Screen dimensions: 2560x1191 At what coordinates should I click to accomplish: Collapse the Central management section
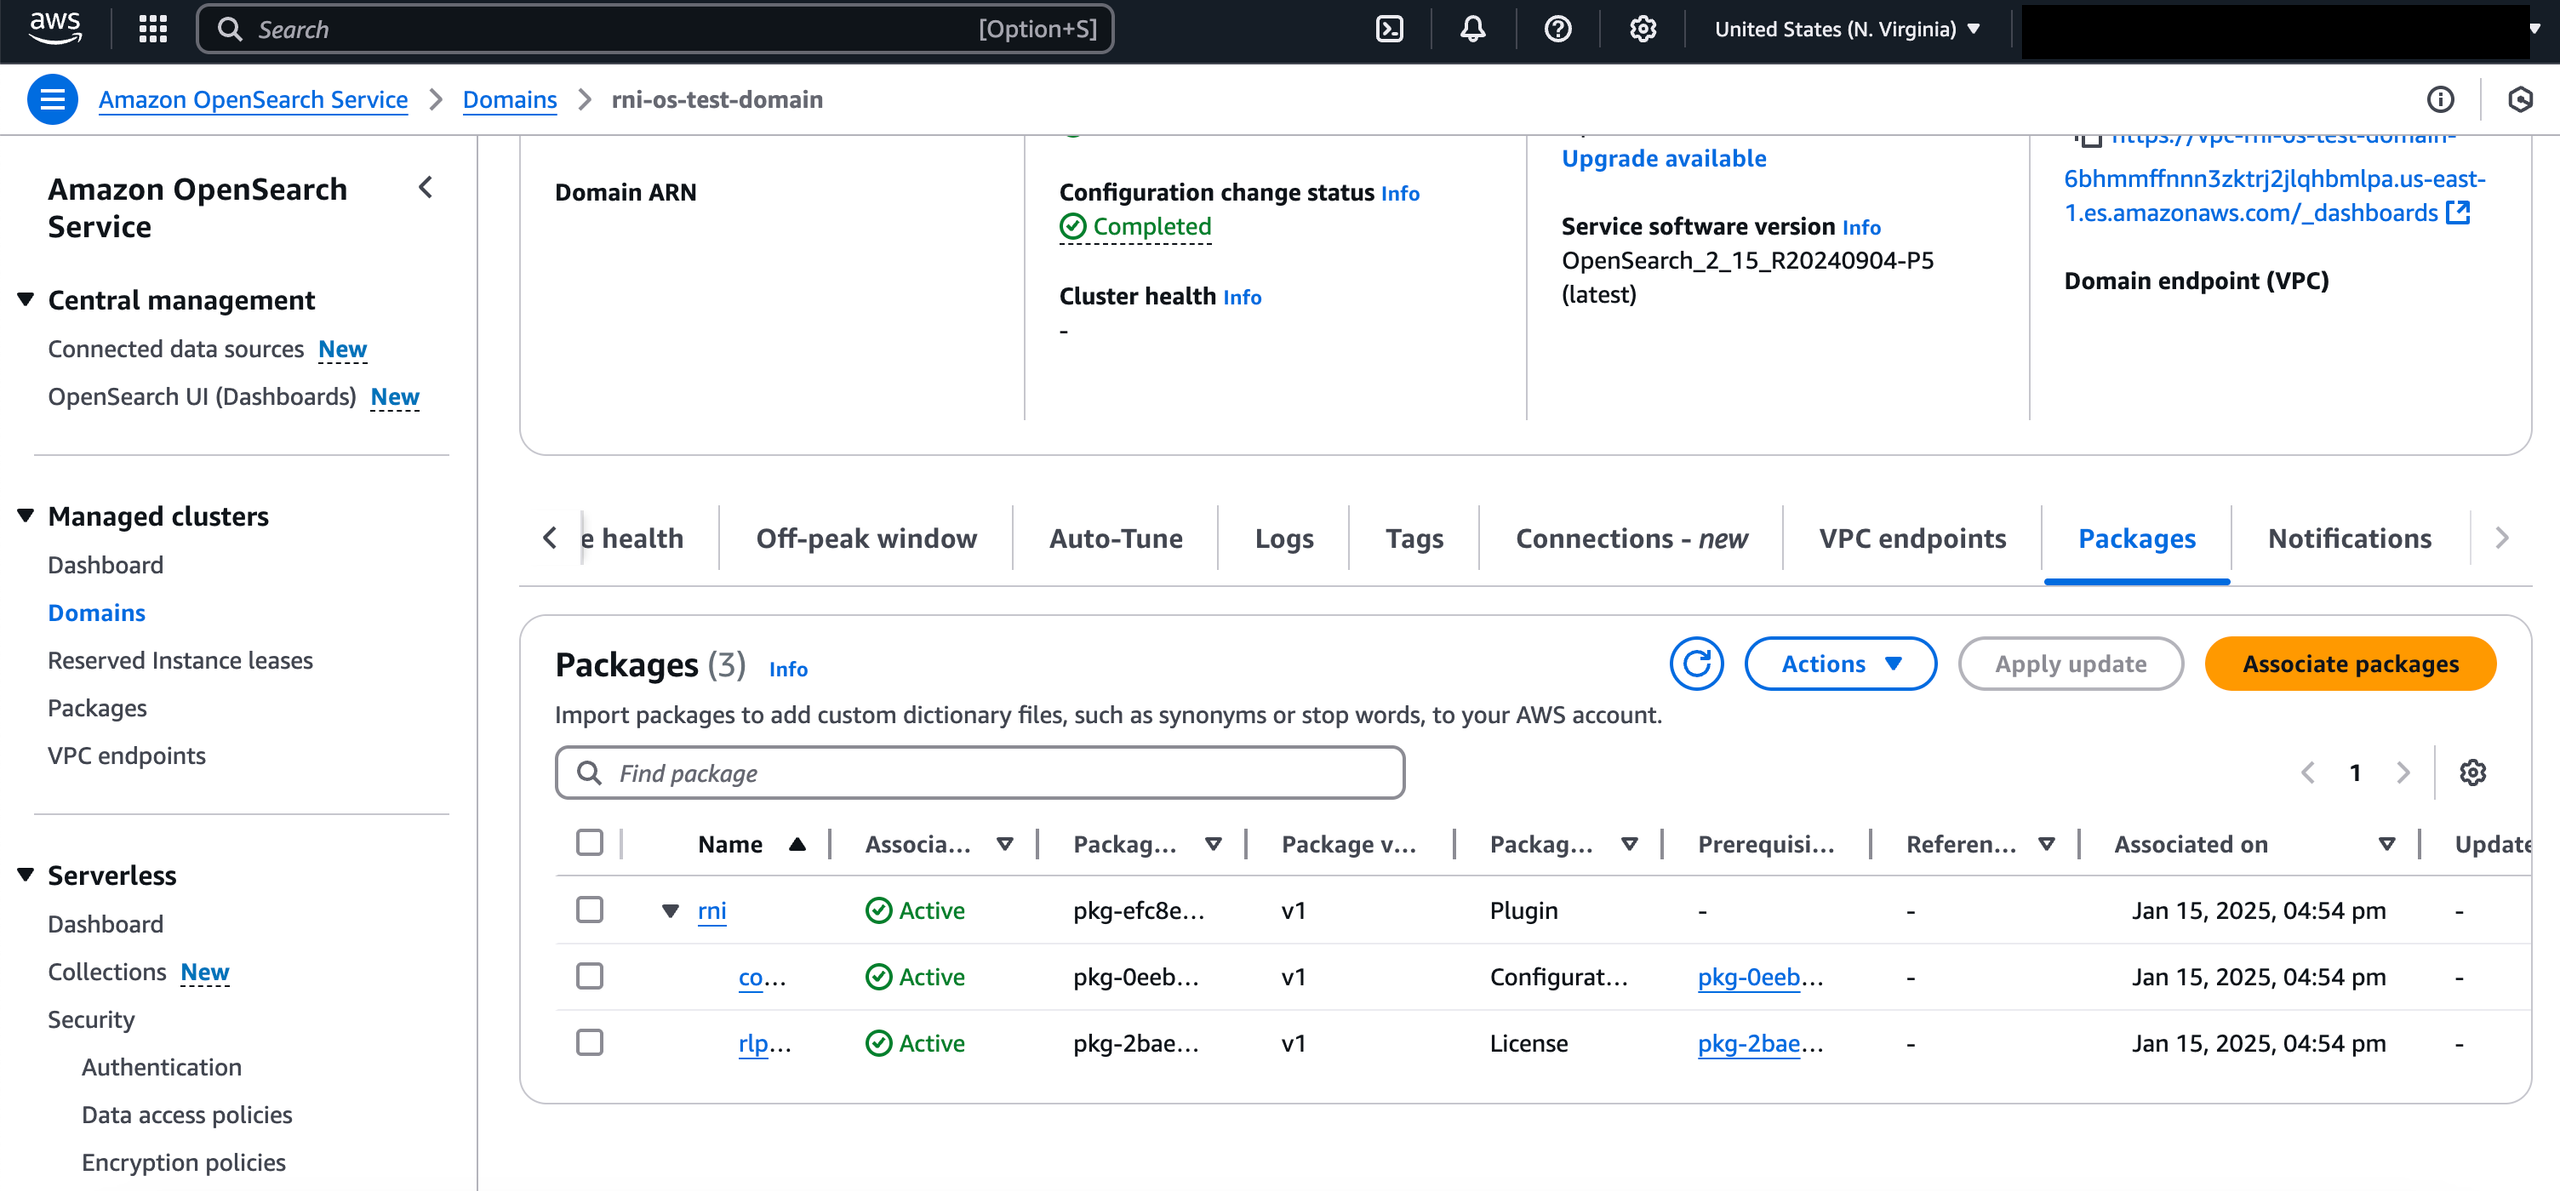pos(26,299)
